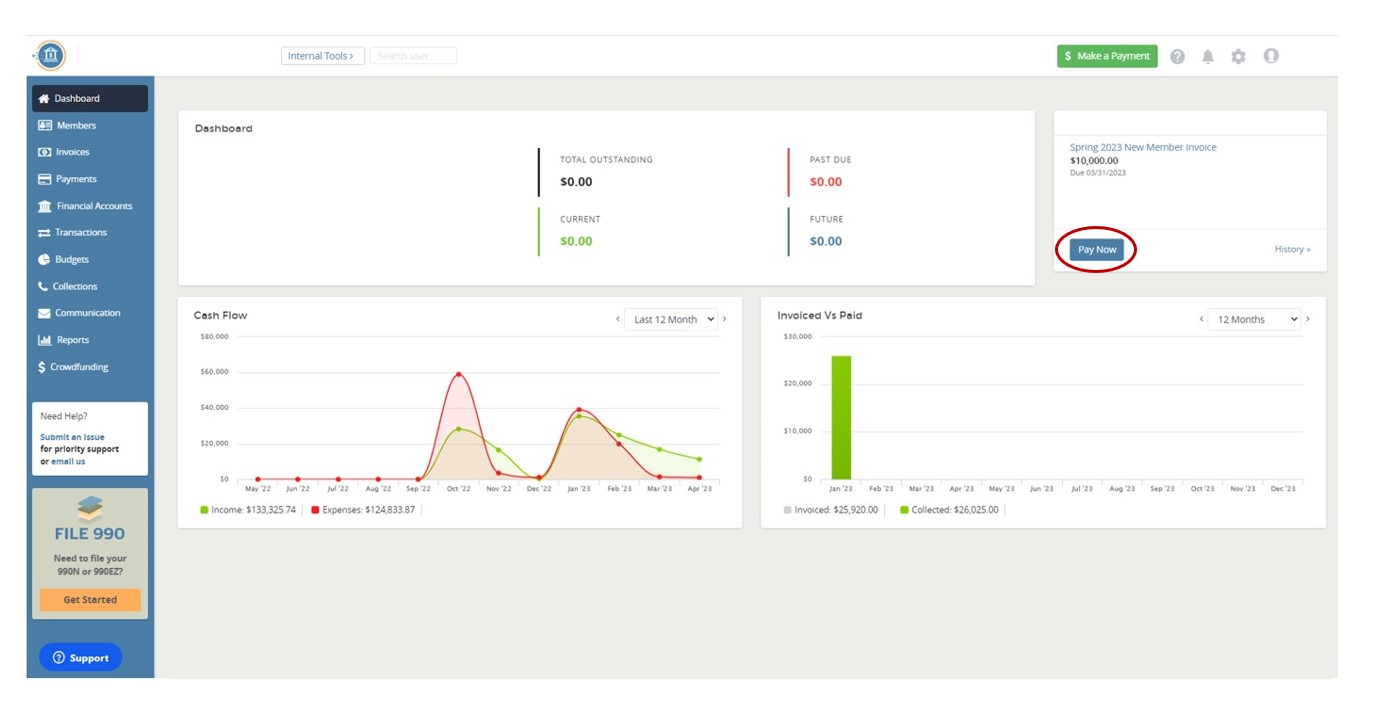Click the Search user input field
The width and height of the screenshot is (1378, 724).
pos(413,56)
